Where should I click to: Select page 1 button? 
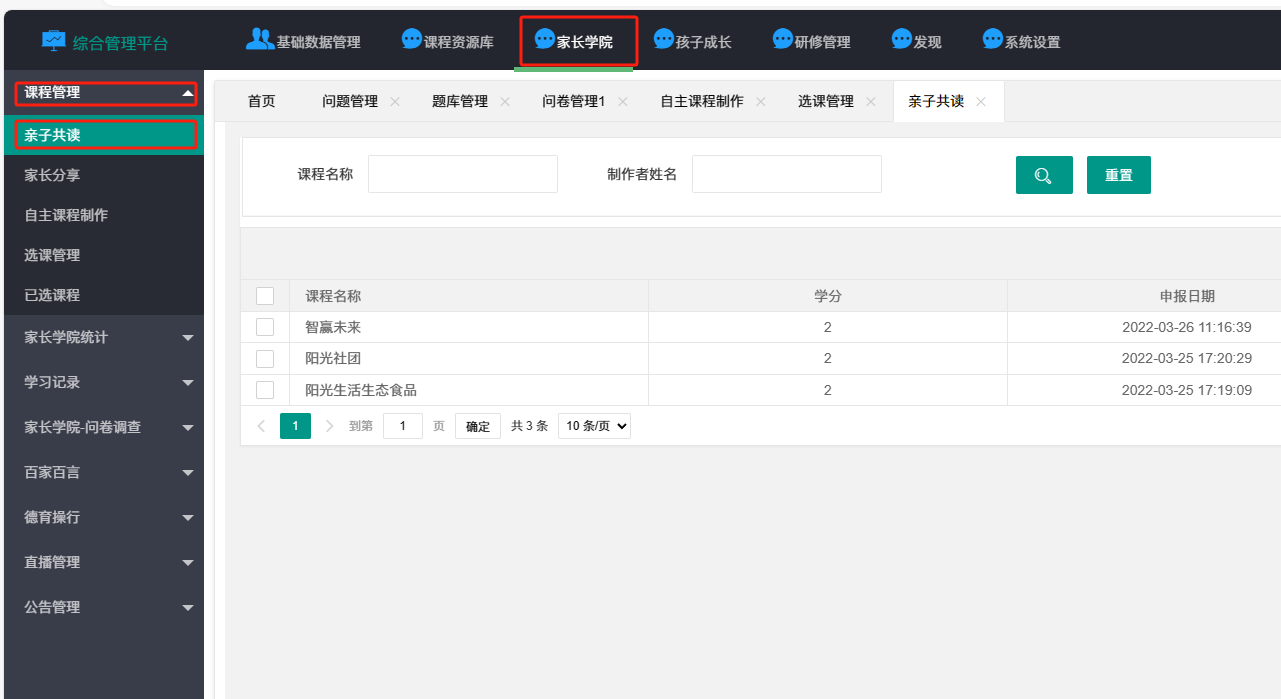pyautogui.click(x=295, y=426)
